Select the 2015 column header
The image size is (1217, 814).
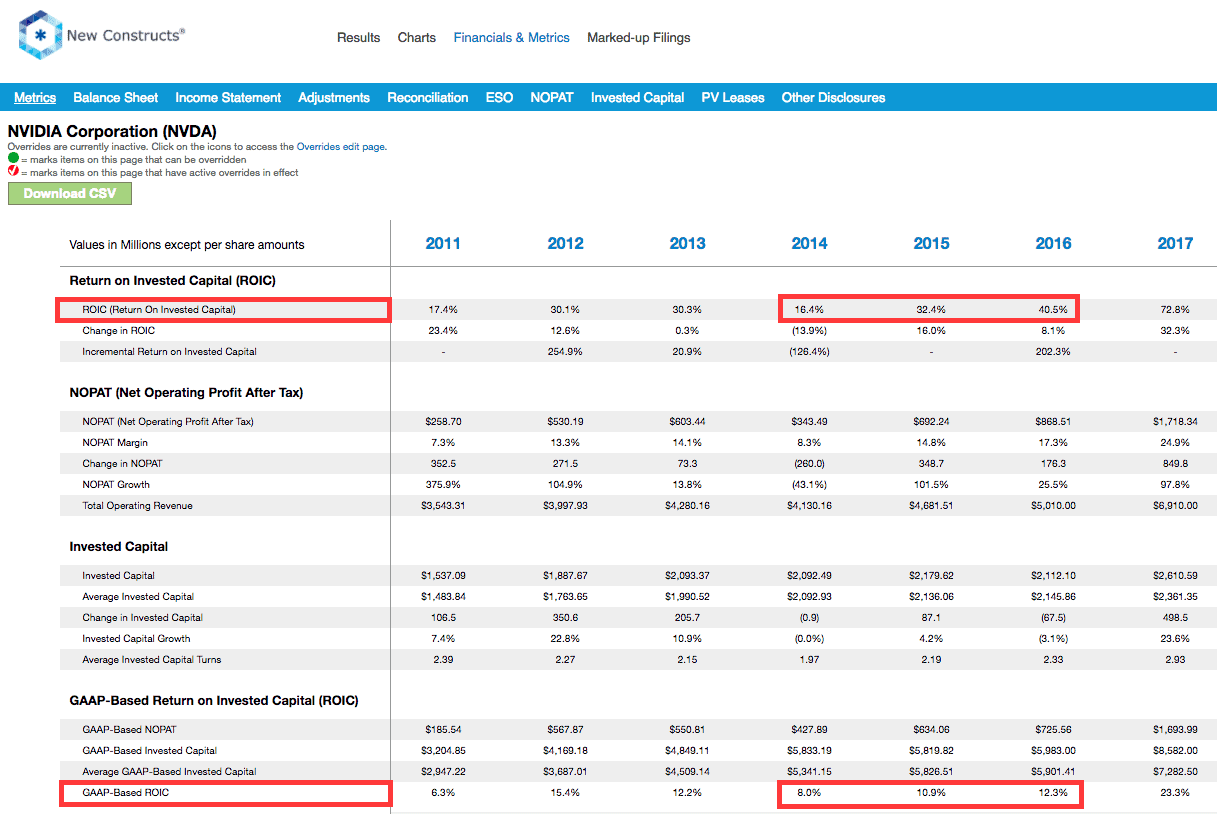point(931,243)
